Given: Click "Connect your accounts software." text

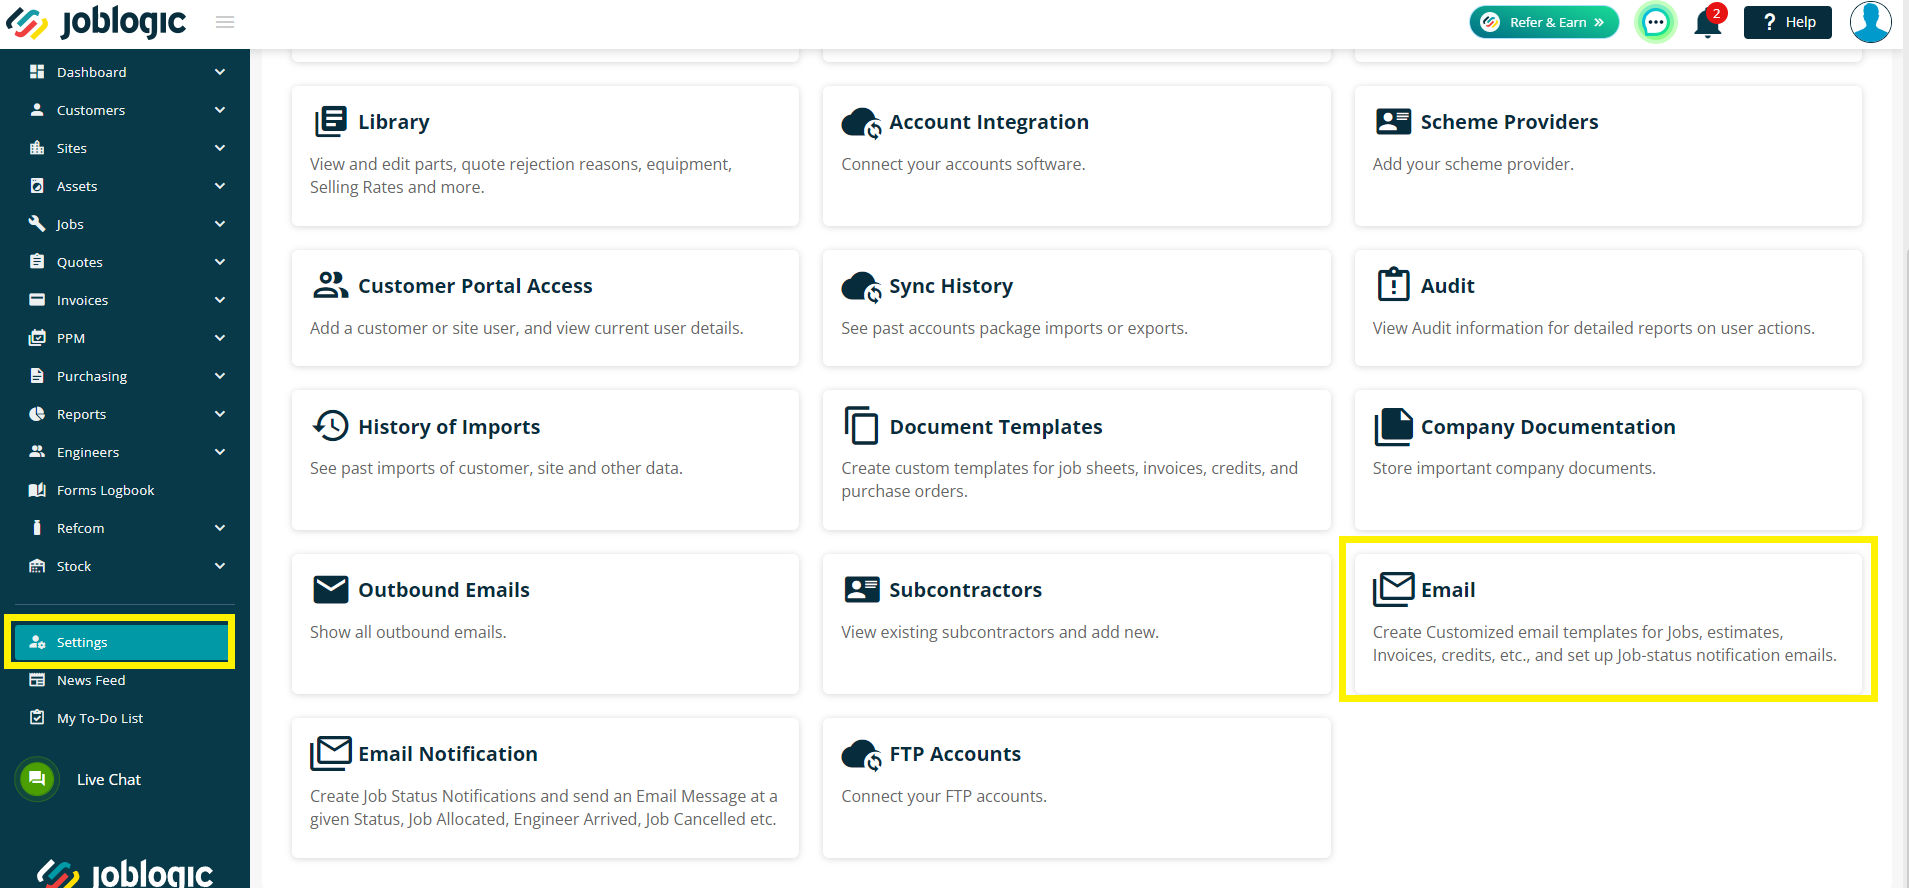Looking at the screenshot, I should point(963,164).
